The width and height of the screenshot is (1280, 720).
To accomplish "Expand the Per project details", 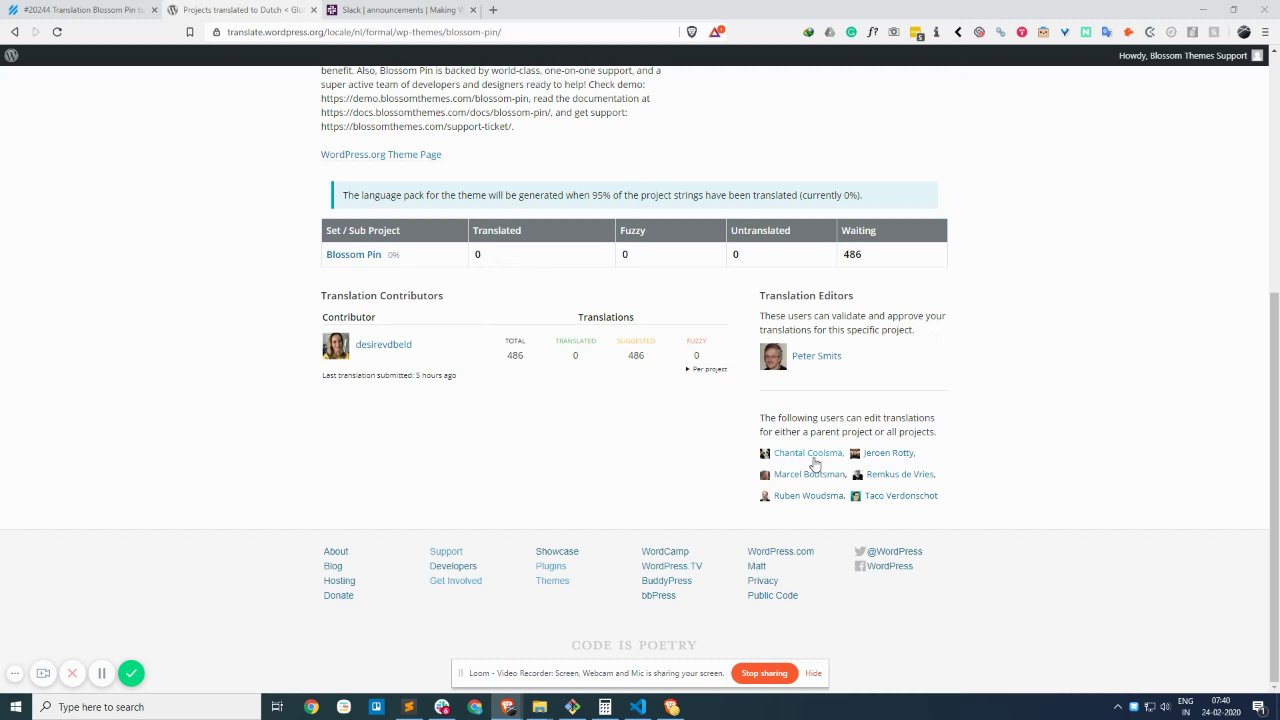I will [706, 369].
